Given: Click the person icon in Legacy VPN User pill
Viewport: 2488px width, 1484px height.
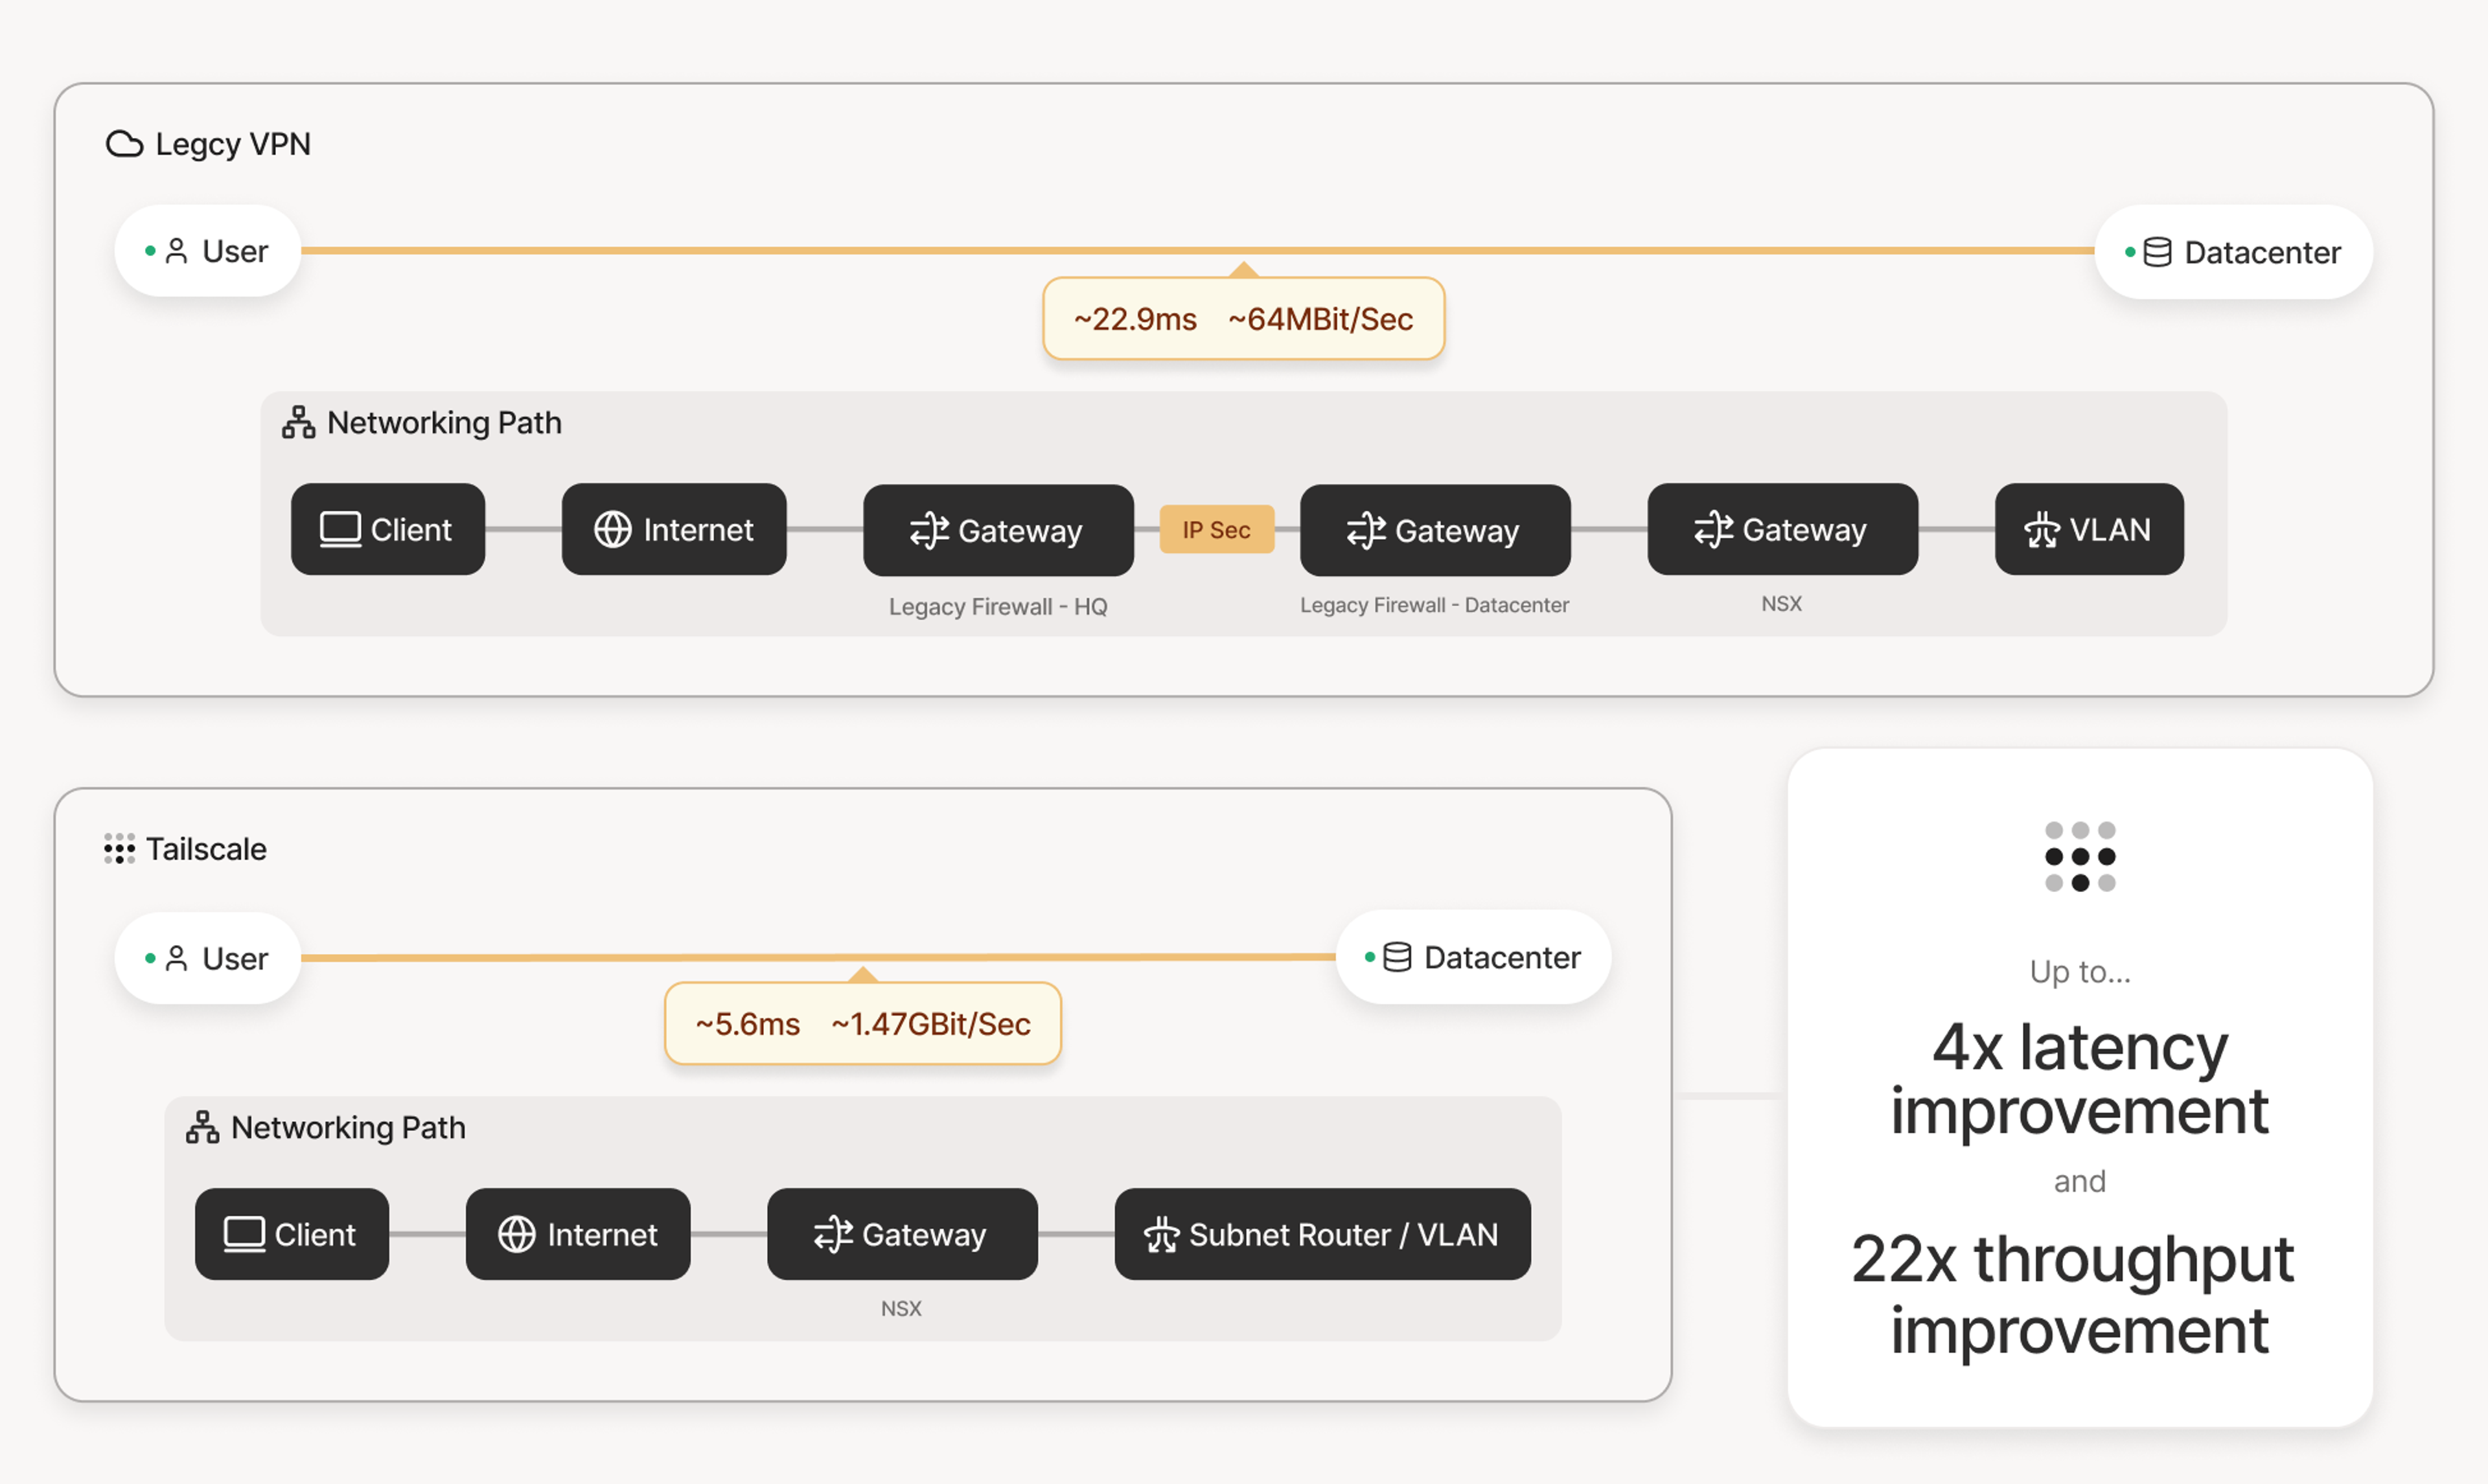Looking at the screenshot, I should click(x=177, y=251).
